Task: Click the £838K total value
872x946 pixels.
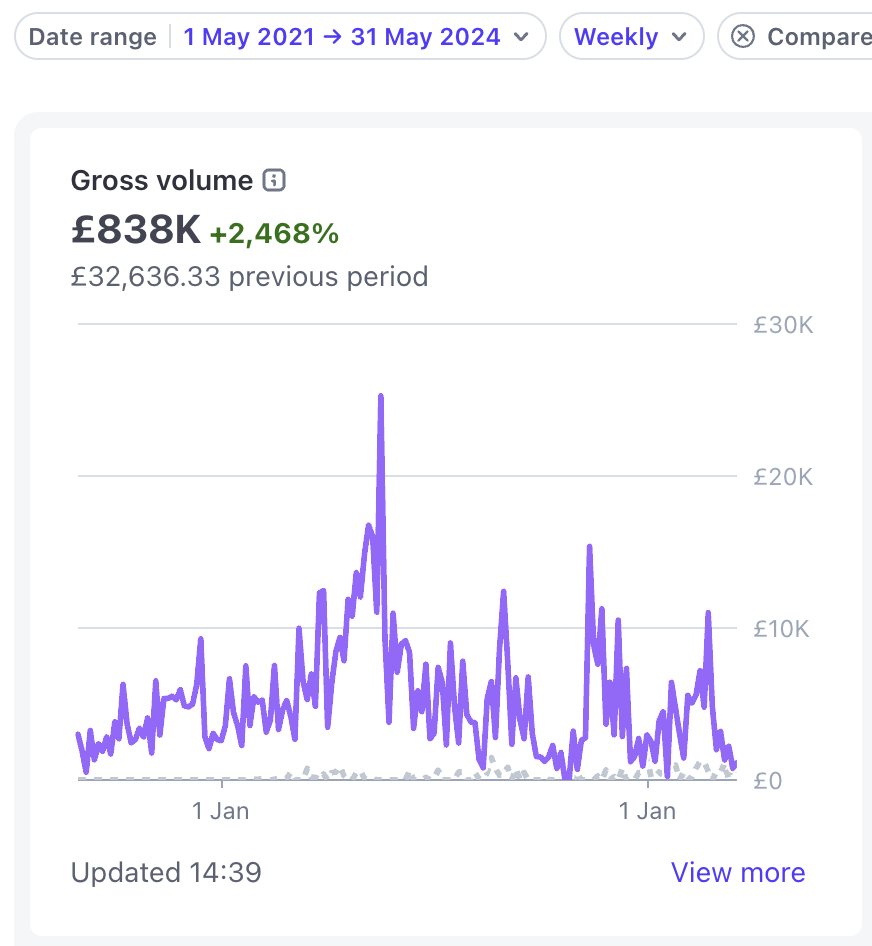Action: 136,230
